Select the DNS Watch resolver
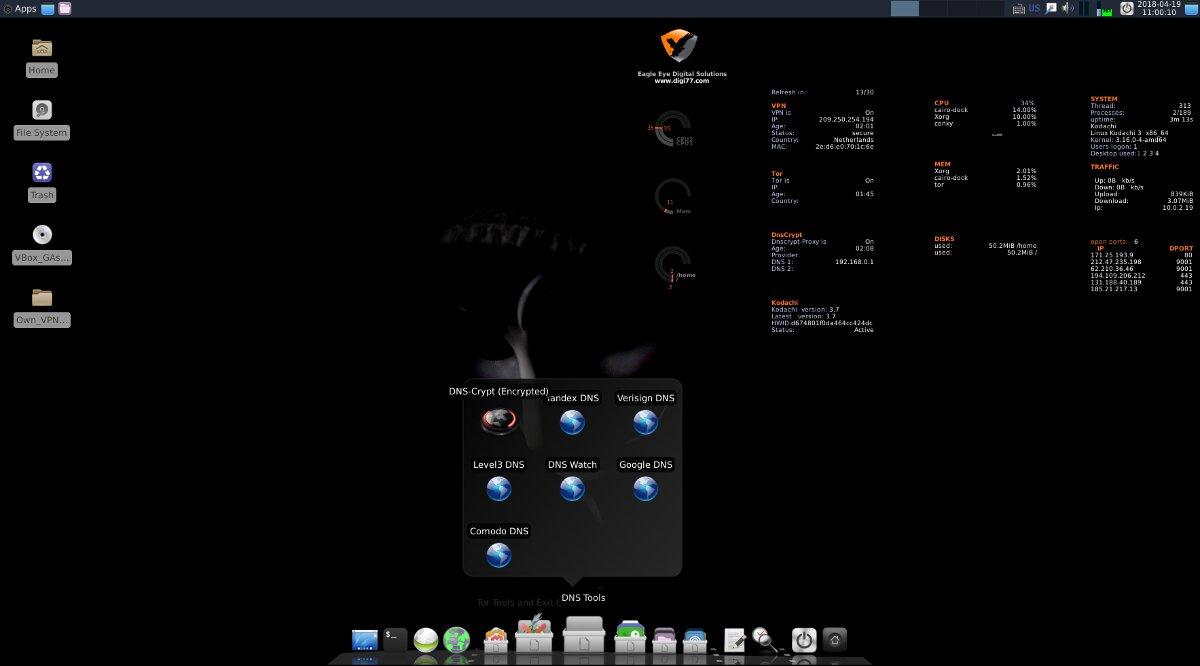 click(x=571, y=488)
